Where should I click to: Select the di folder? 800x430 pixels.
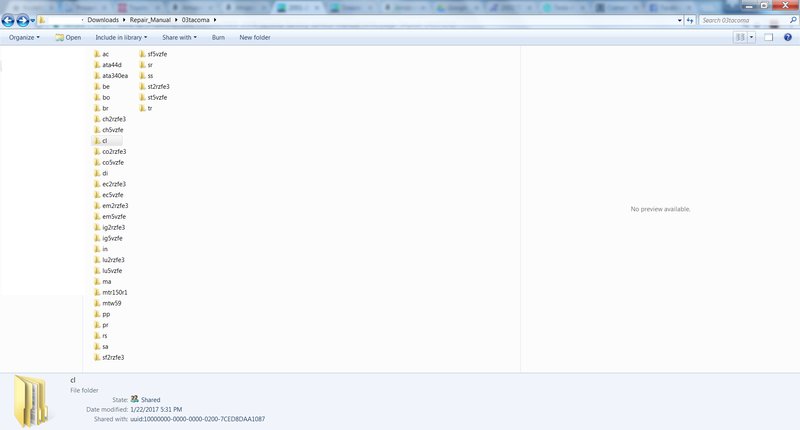[101, 173]
